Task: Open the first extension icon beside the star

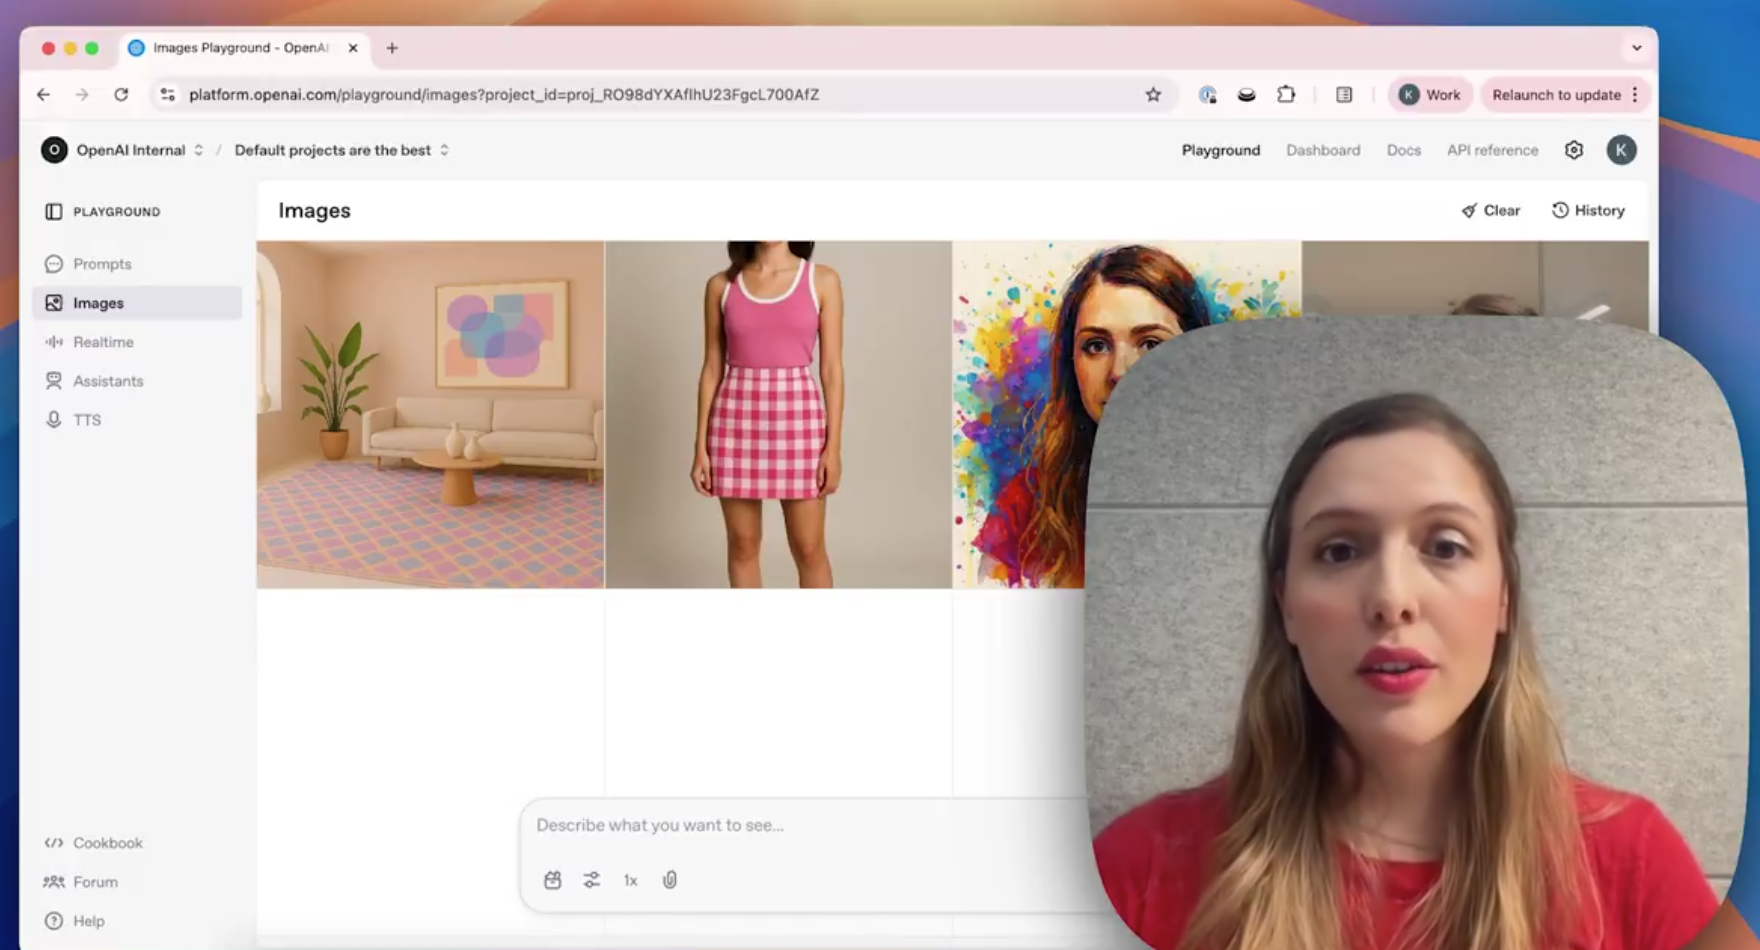Action: coord(1208,95)
